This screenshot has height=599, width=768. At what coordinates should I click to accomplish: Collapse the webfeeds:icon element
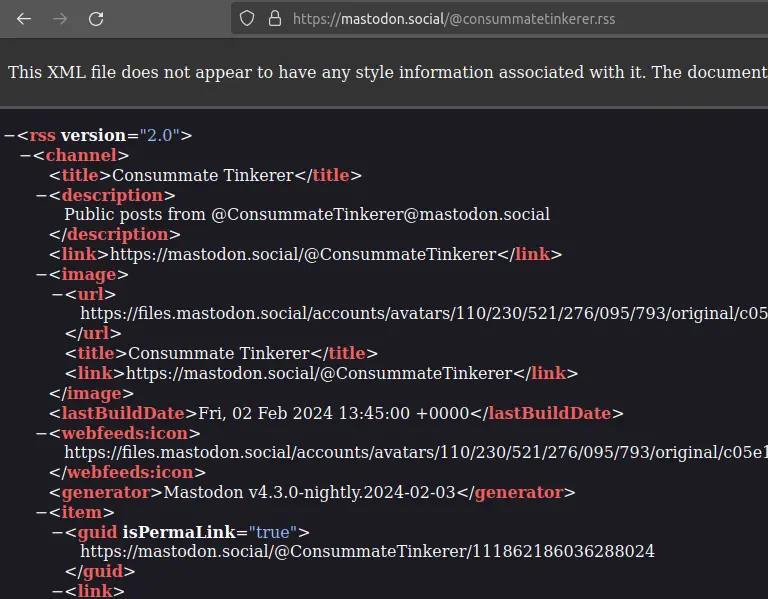coord(41,433)
